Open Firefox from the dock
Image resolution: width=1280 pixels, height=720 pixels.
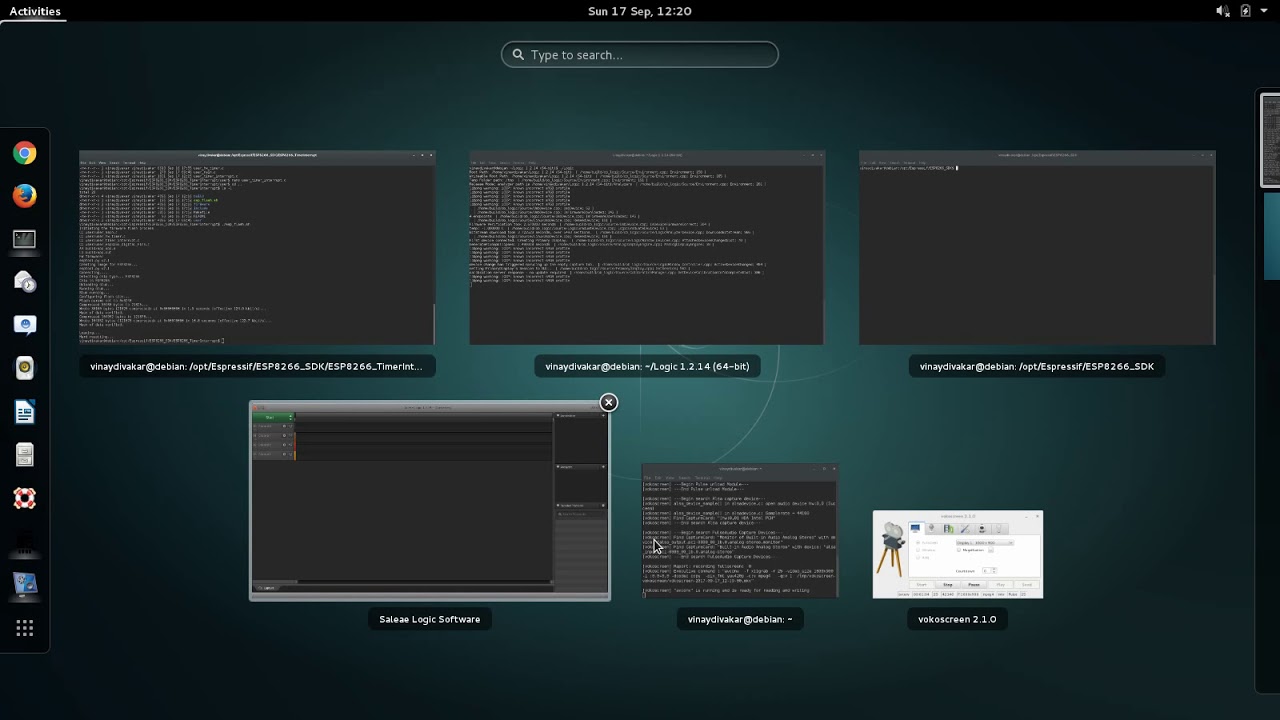click(25, 196)
